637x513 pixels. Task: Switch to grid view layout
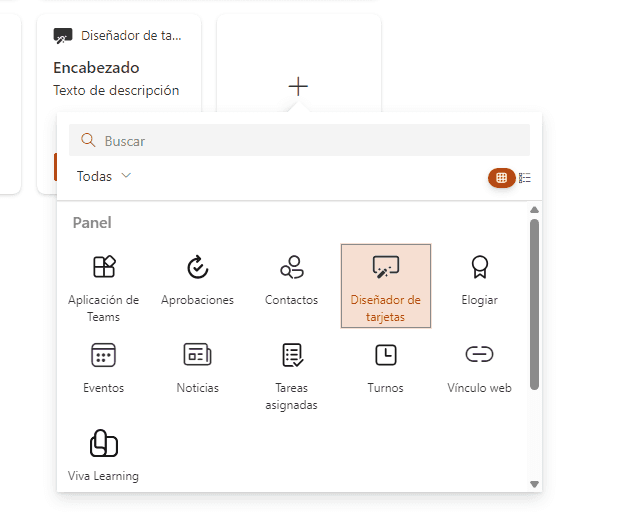[x=501, y=178]
